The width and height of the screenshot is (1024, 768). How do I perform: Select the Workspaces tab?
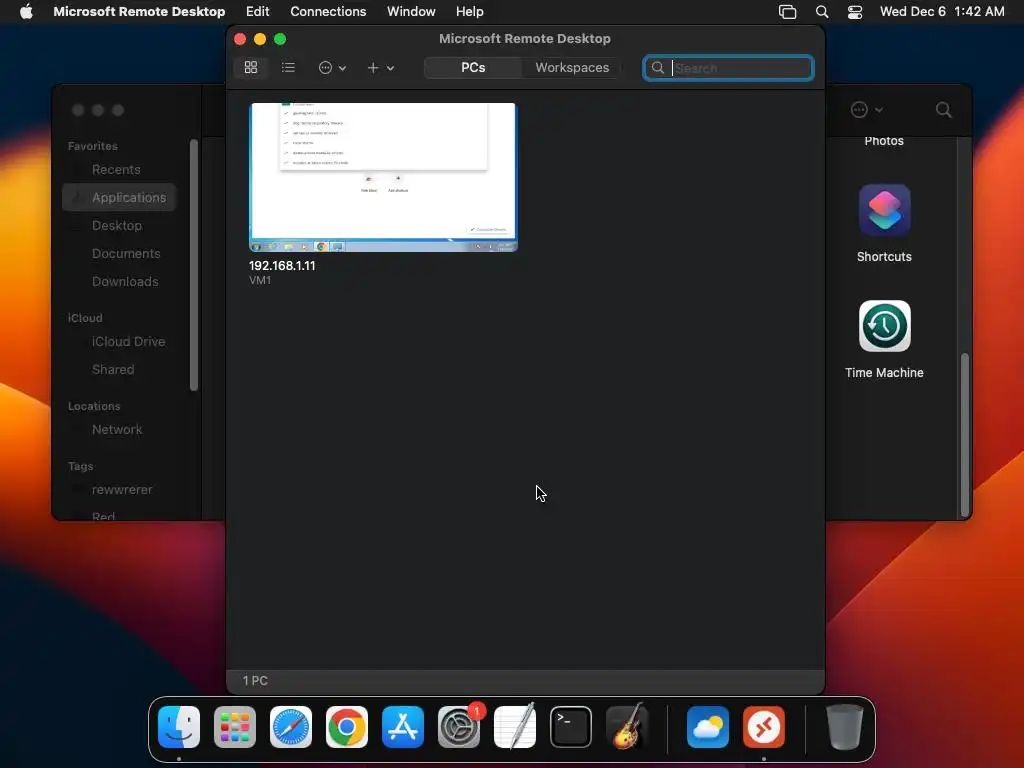[x=572, y=68]
